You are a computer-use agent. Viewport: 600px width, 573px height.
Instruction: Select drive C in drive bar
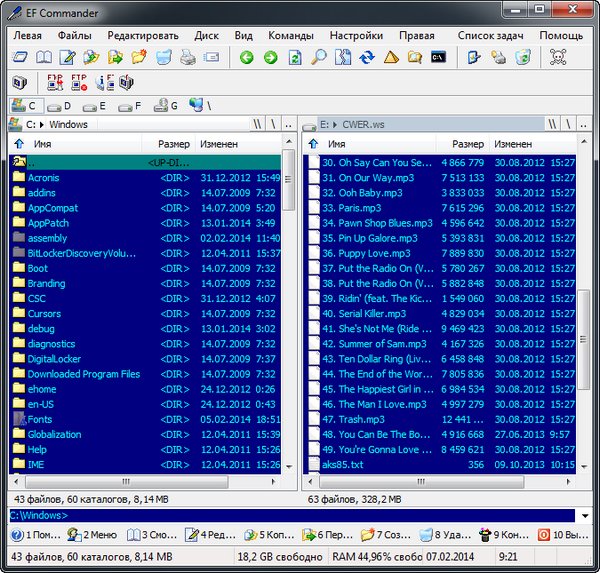[x=23, y=105]
